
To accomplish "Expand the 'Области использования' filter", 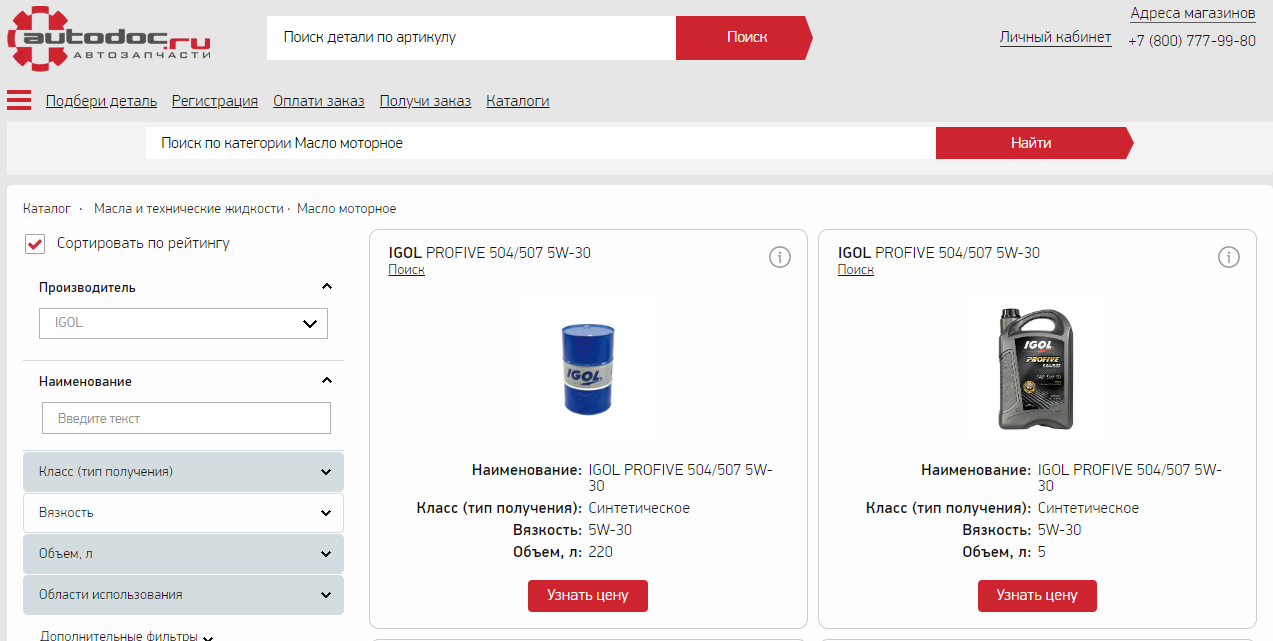I will point(183,594).
